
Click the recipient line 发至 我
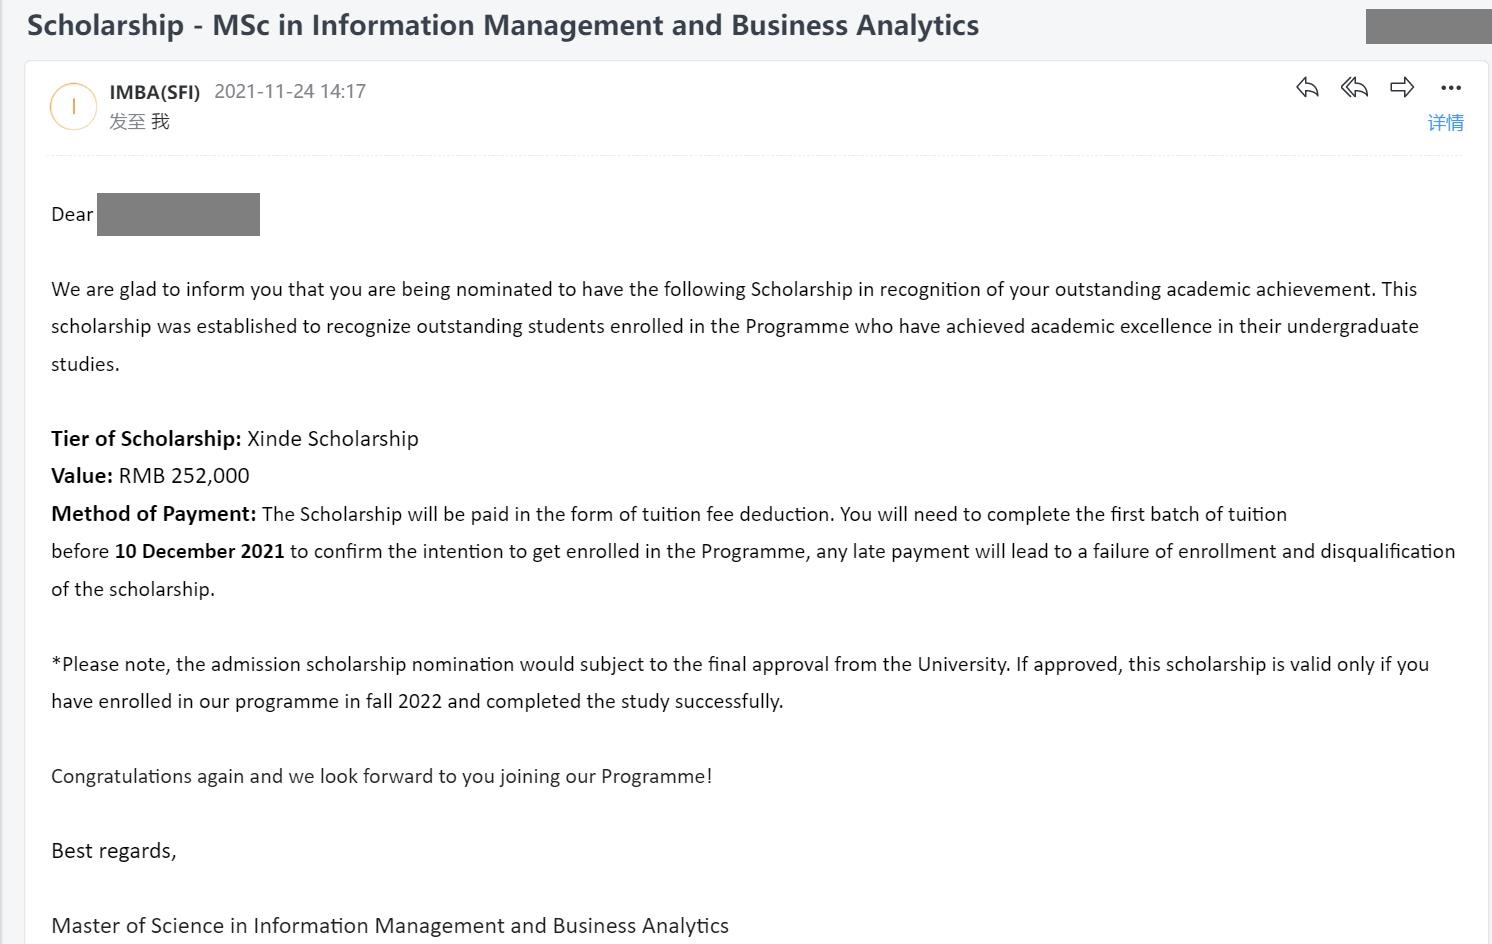(x=139, y=122)
